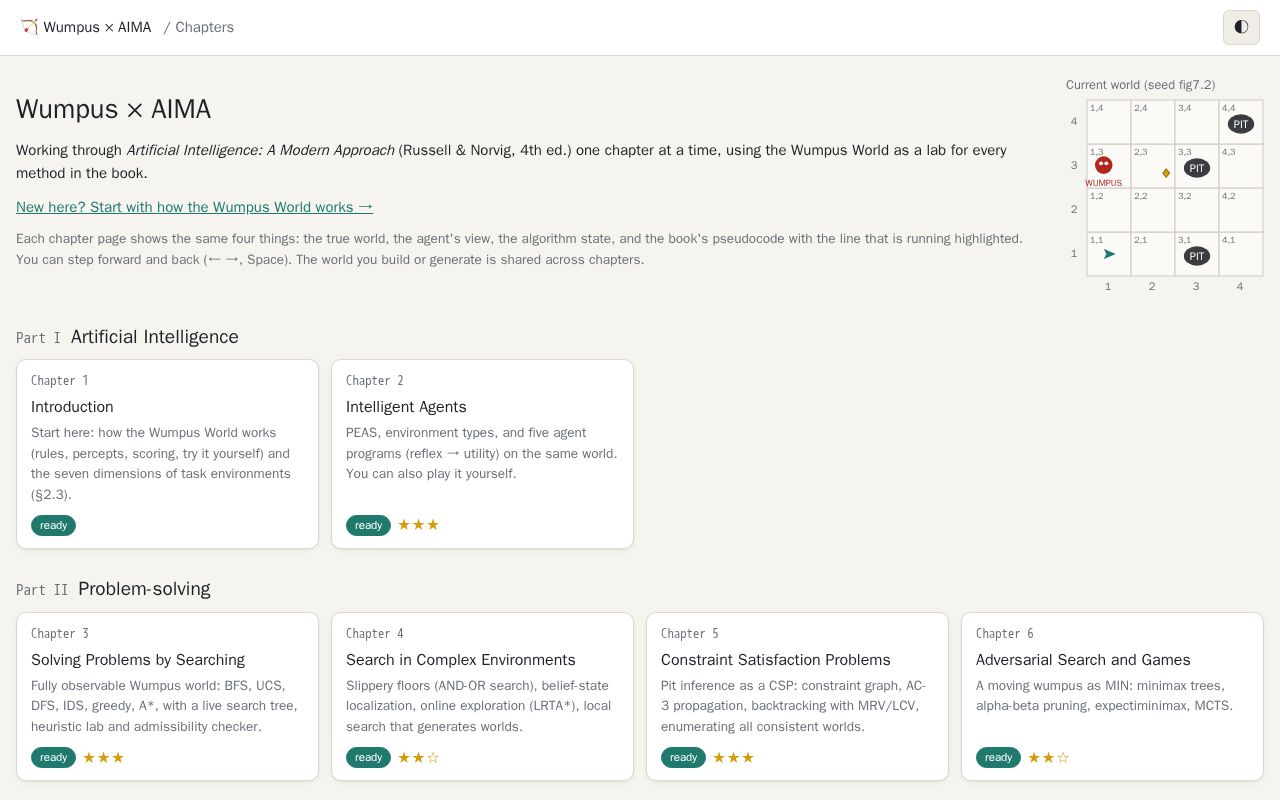Click the ready badge on Chapter 1
Image resolution: width=1280 pixels, height=800 pixels.
click(53, 525)
